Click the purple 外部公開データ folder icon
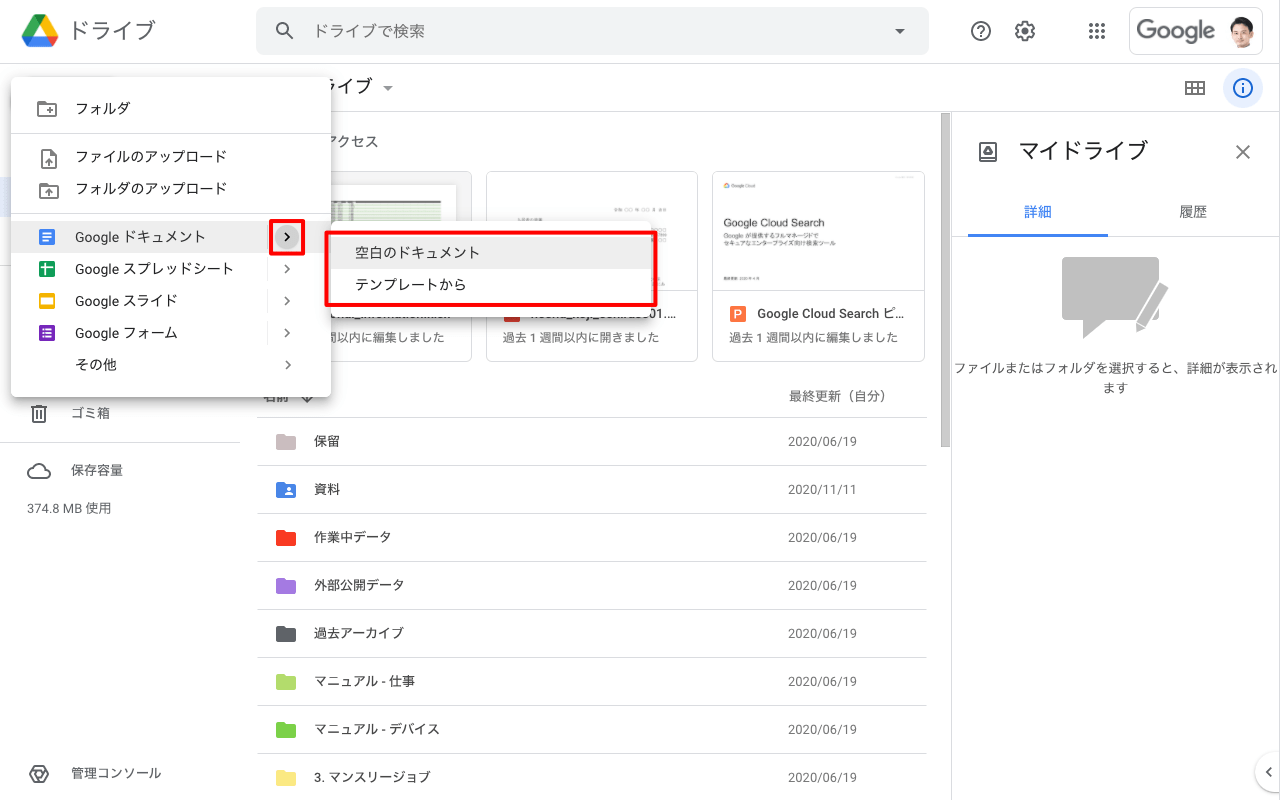1280x800 pixels. pyautogui.click(x=286, y=585)
